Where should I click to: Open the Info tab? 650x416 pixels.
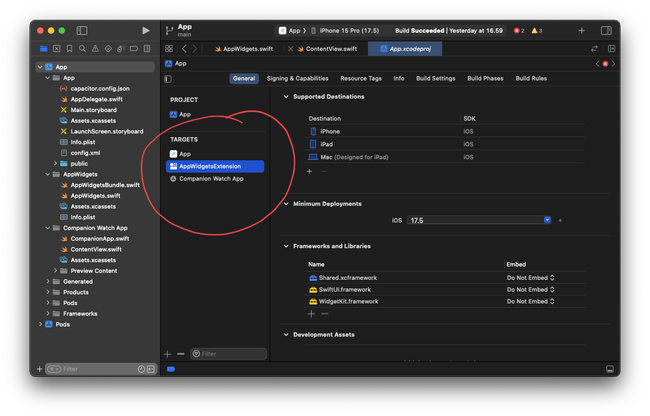pyautogui.click(x=399, y=78)
